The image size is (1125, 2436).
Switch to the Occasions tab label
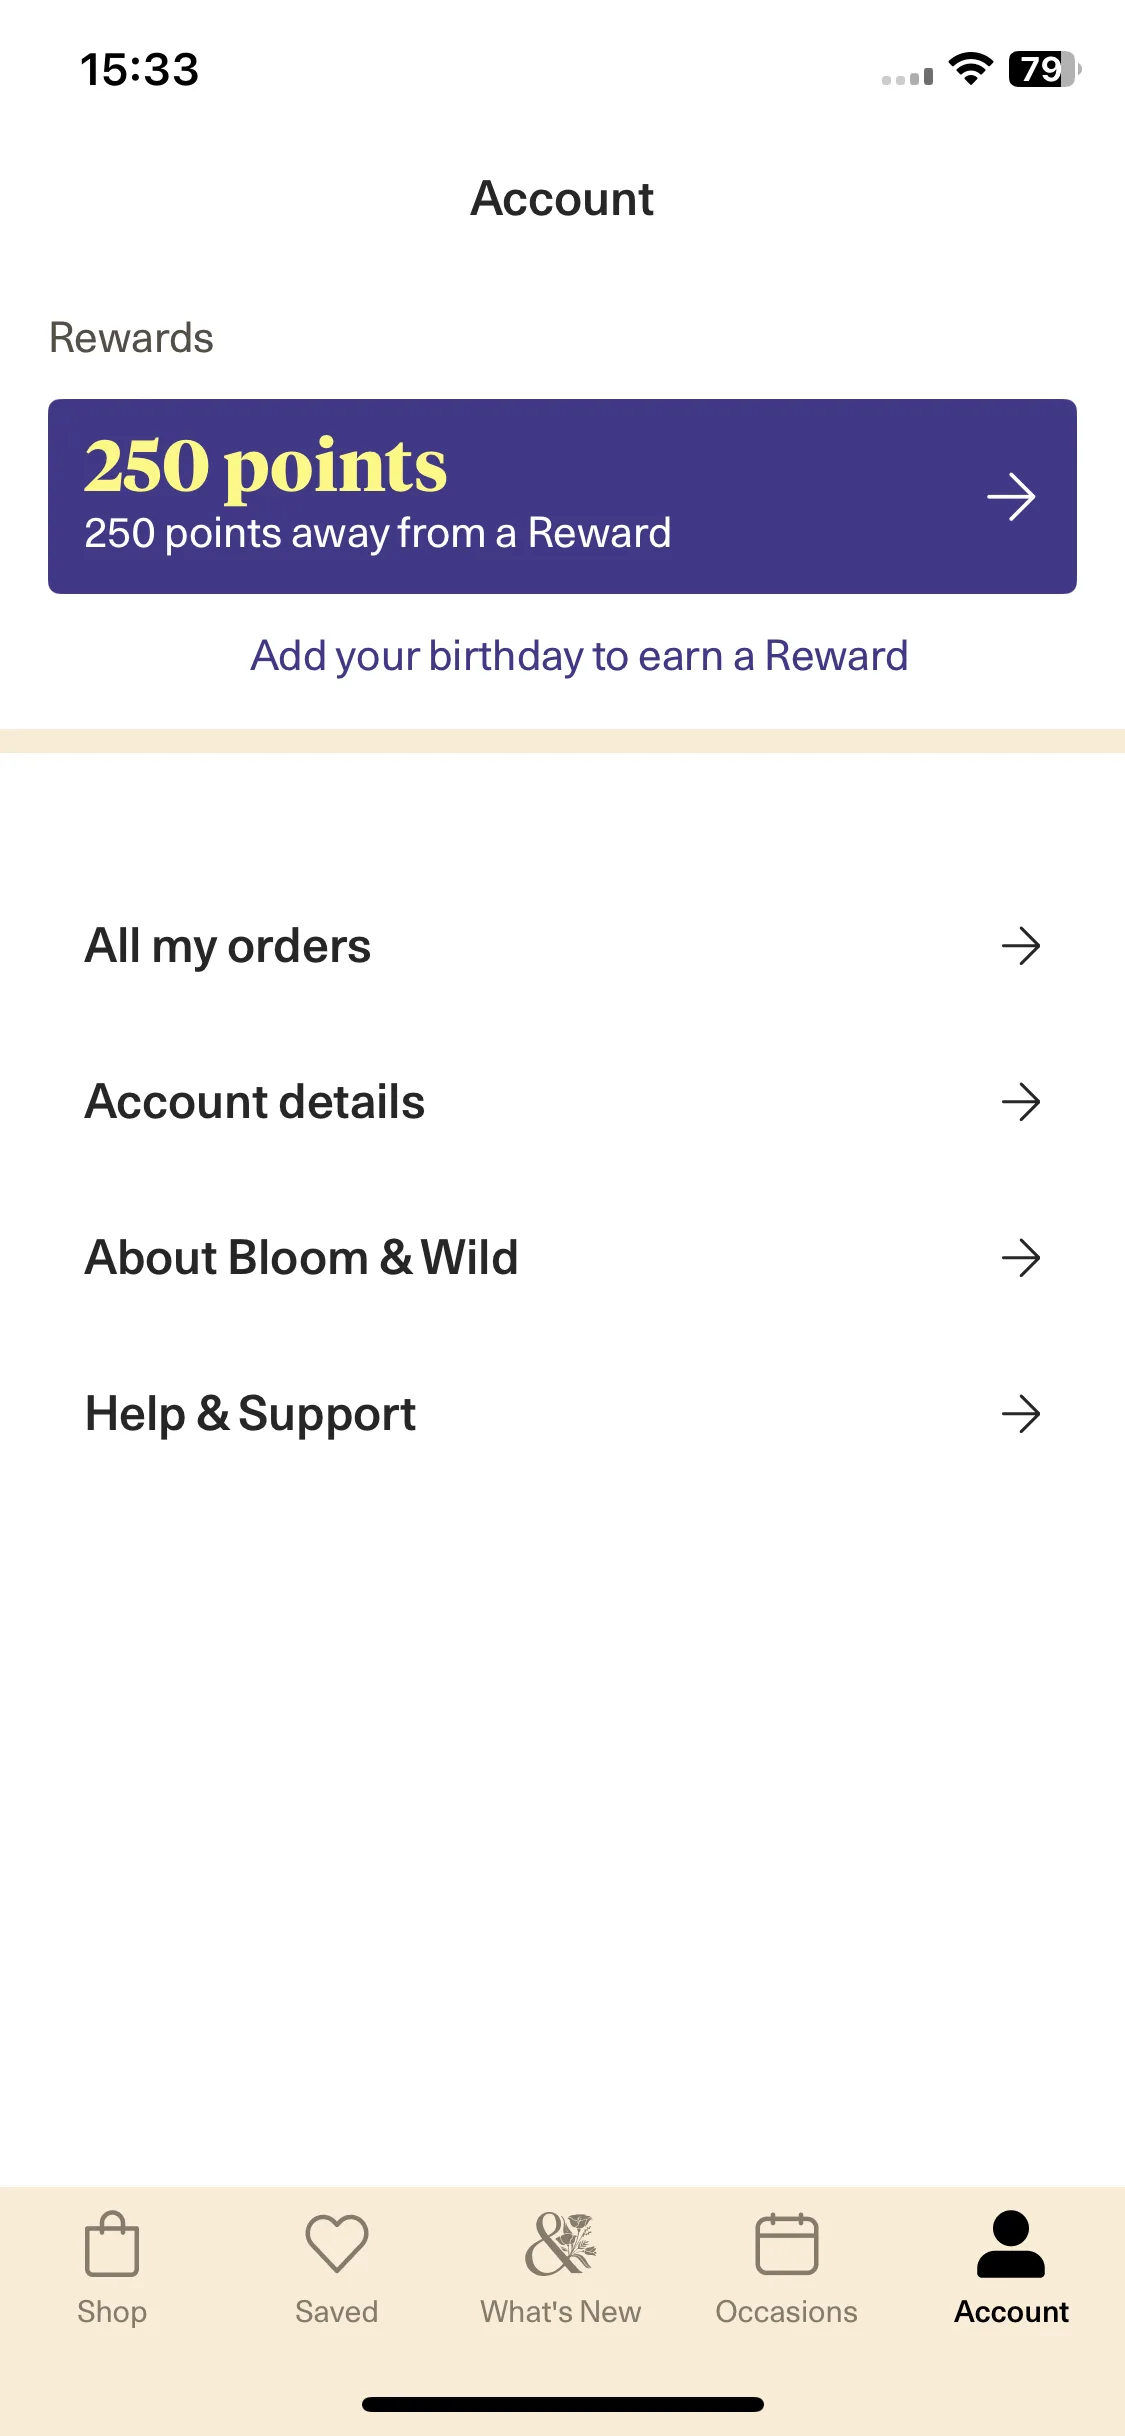point(787,2312)
